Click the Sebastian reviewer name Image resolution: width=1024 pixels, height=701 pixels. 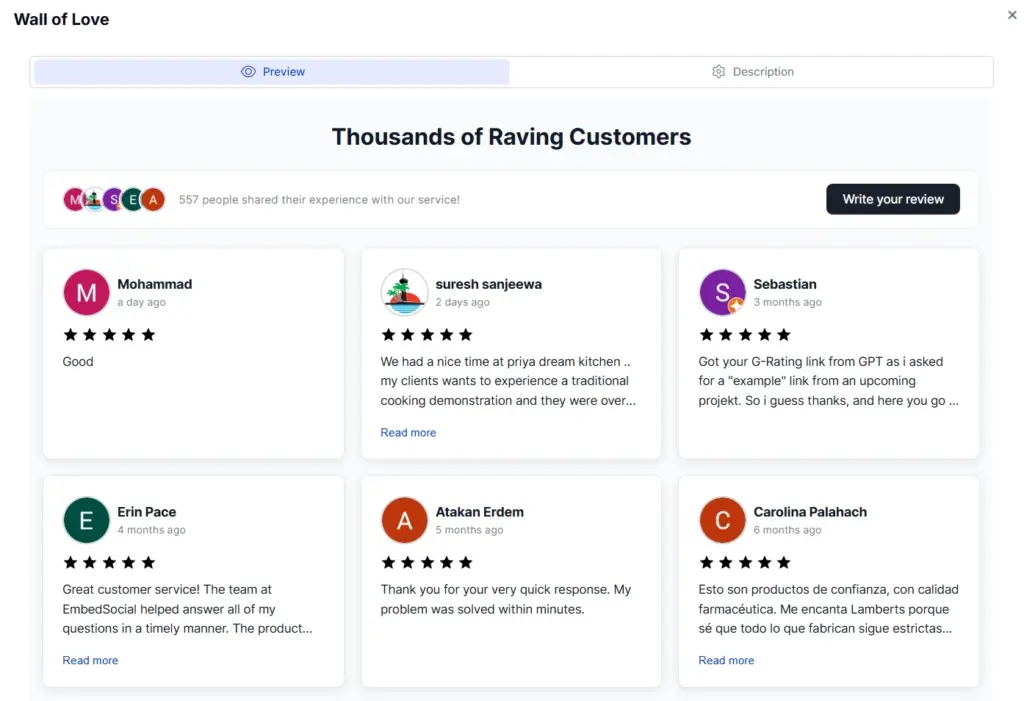(785, 284)
